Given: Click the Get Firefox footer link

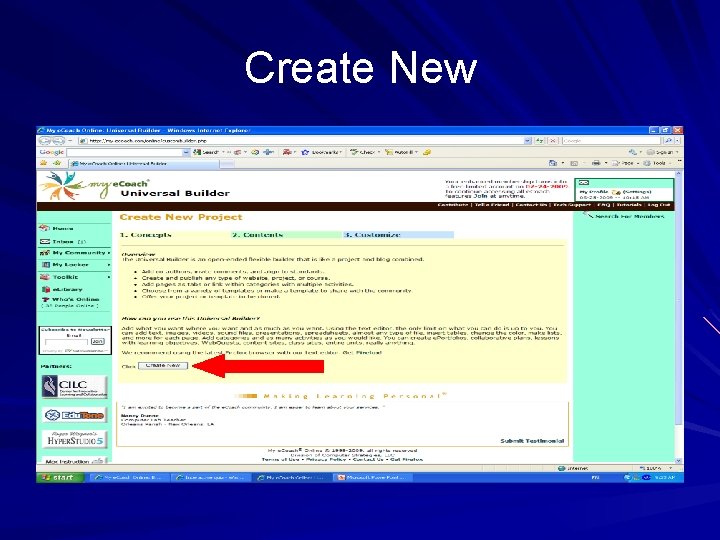Looking at the screenshot, I should tap(407, 459).
